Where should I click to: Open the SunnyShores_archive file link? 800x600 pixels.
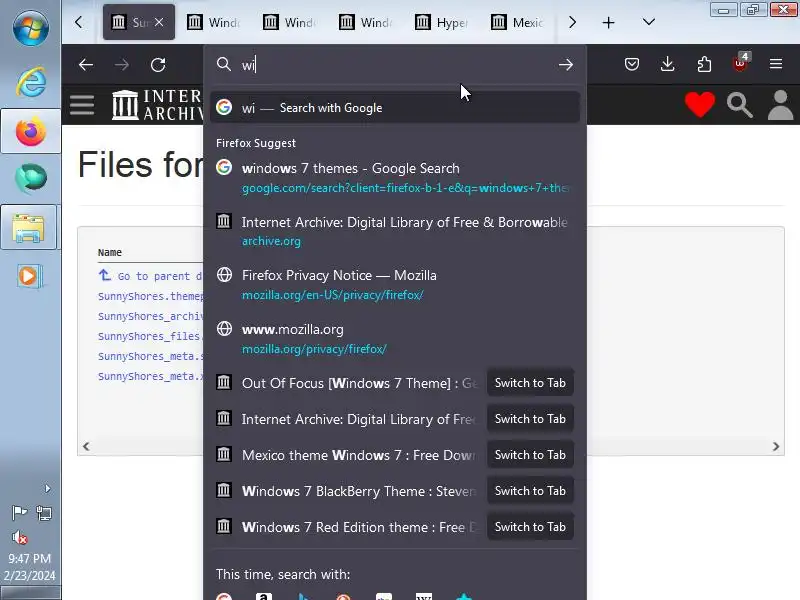pyautogui.click(x=151, y=316)
